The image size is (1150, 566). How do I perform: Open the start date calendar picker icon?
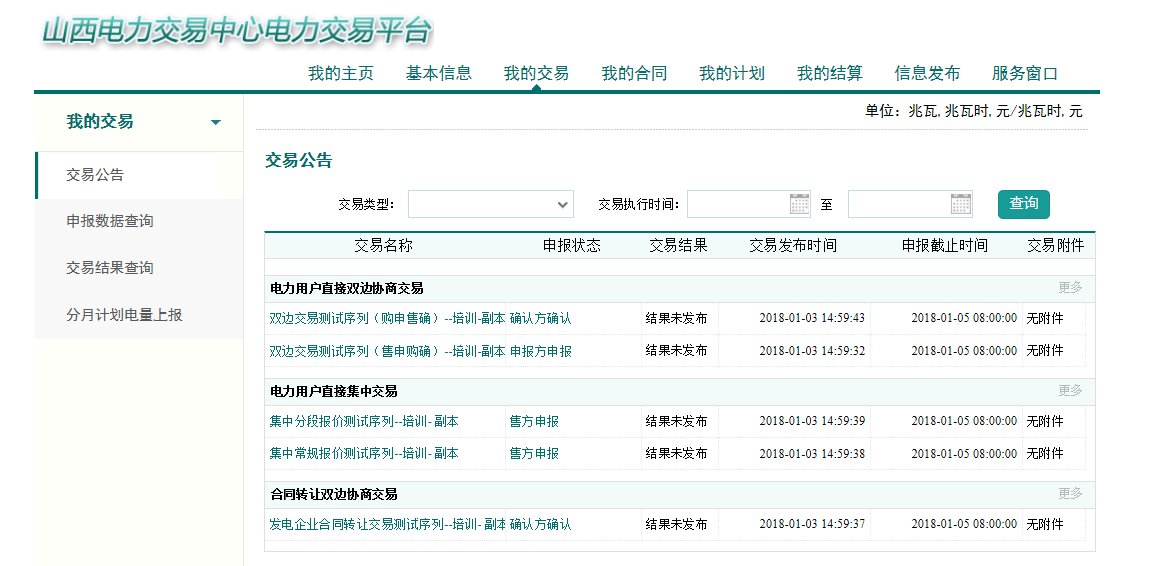point(799,204)
